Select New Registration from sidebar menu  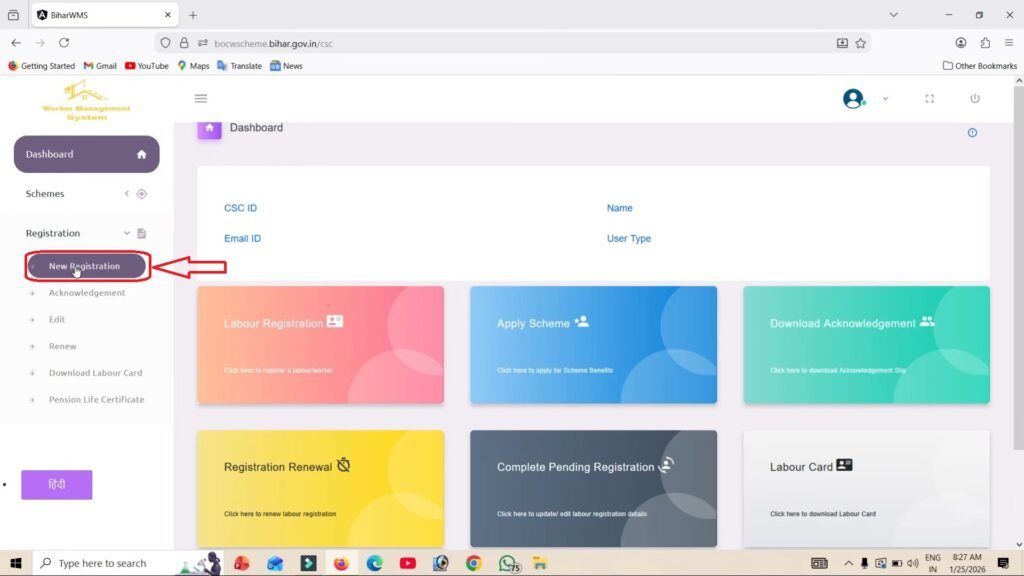(86, 266)
